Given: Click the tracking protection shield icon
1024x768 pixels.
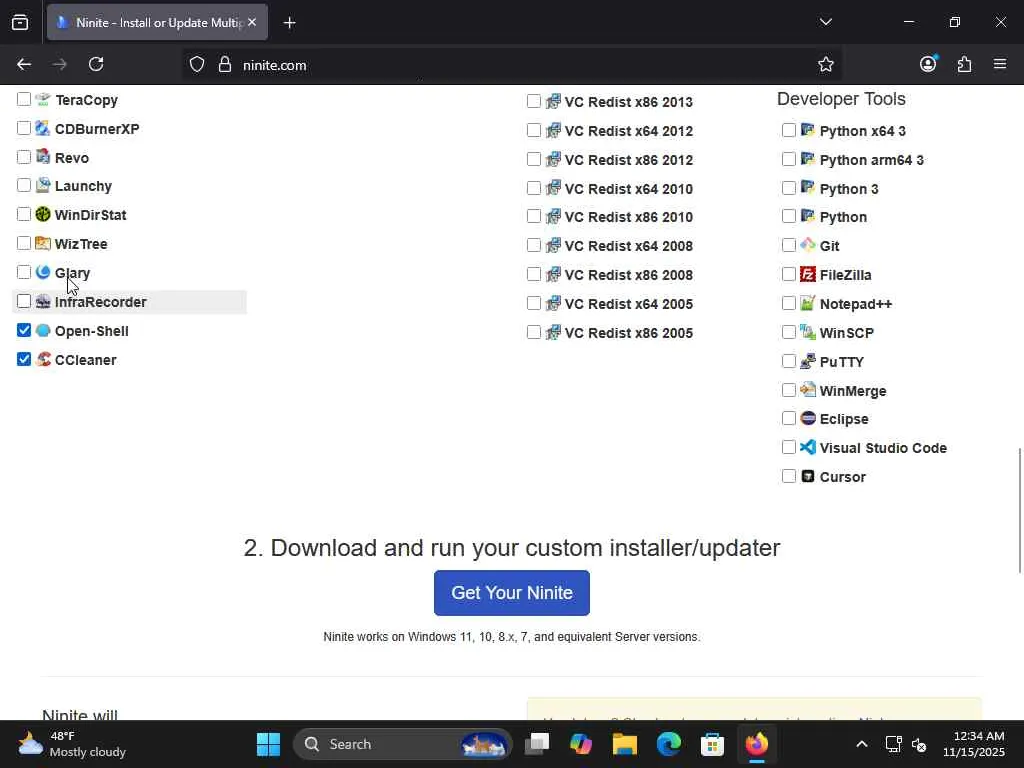Looking at the screenshot, I should coord(197,65).
